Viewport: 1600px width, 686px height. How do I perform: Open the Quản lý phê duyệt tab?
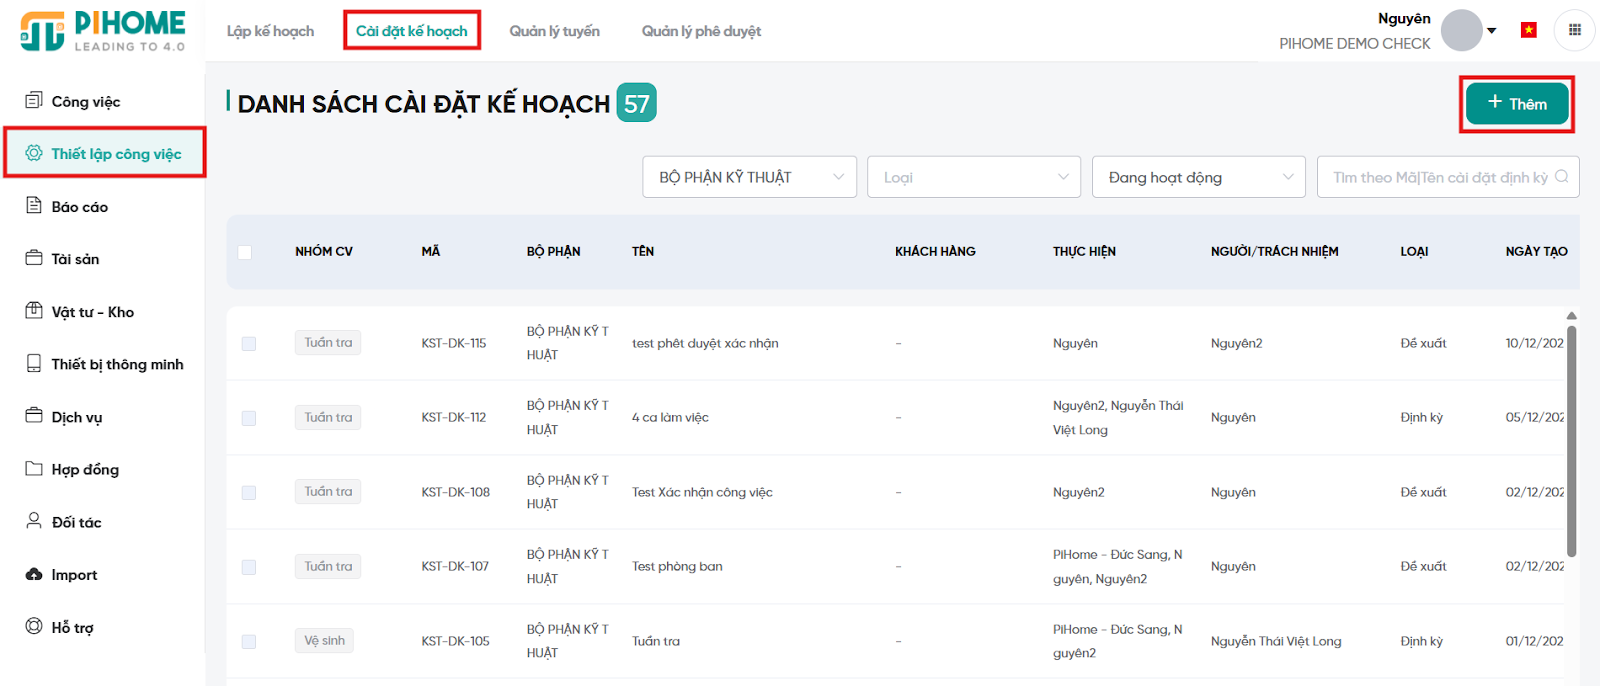pos(701,31)
